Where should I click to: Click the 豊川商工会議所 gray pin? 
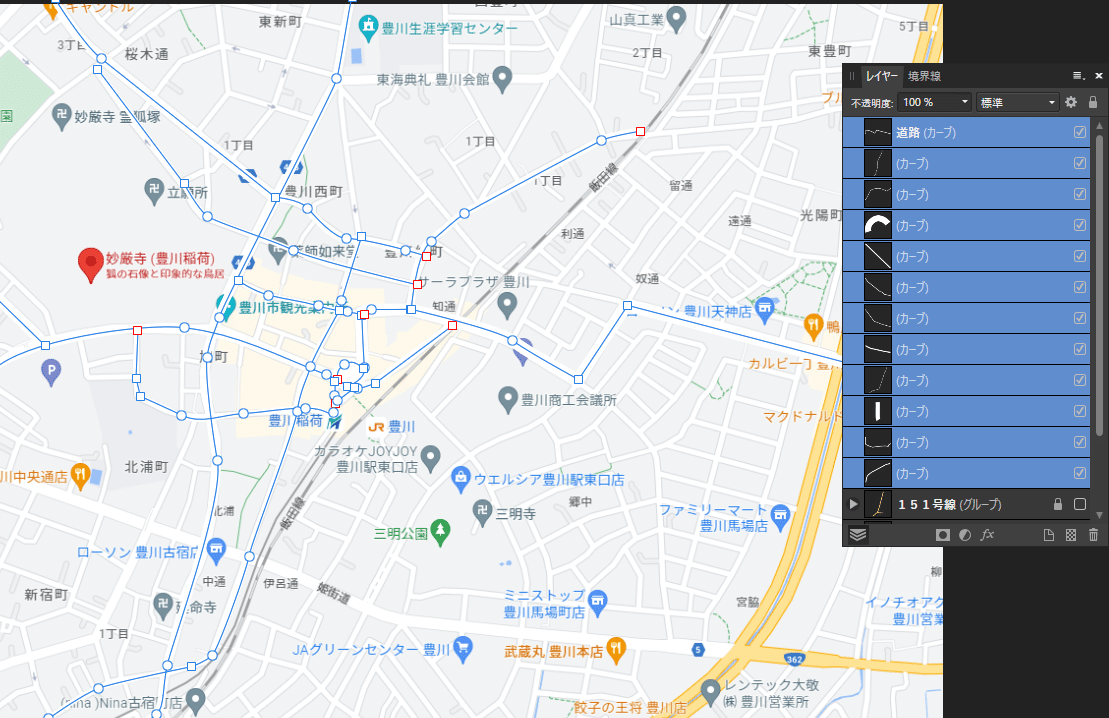pyautogui.click(x=508, y=400)
